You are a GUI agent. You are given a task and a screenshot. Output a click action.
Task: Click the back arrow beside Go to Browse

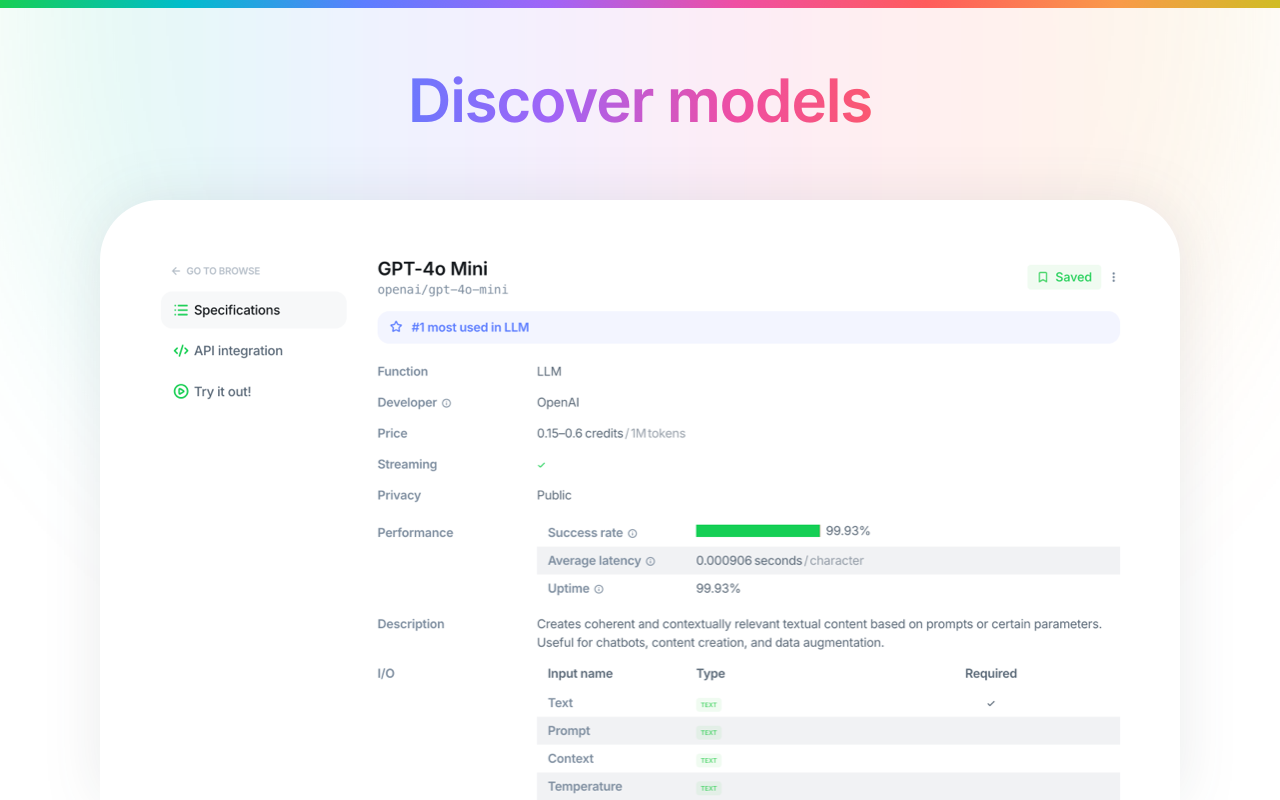(x=176, y=271)
